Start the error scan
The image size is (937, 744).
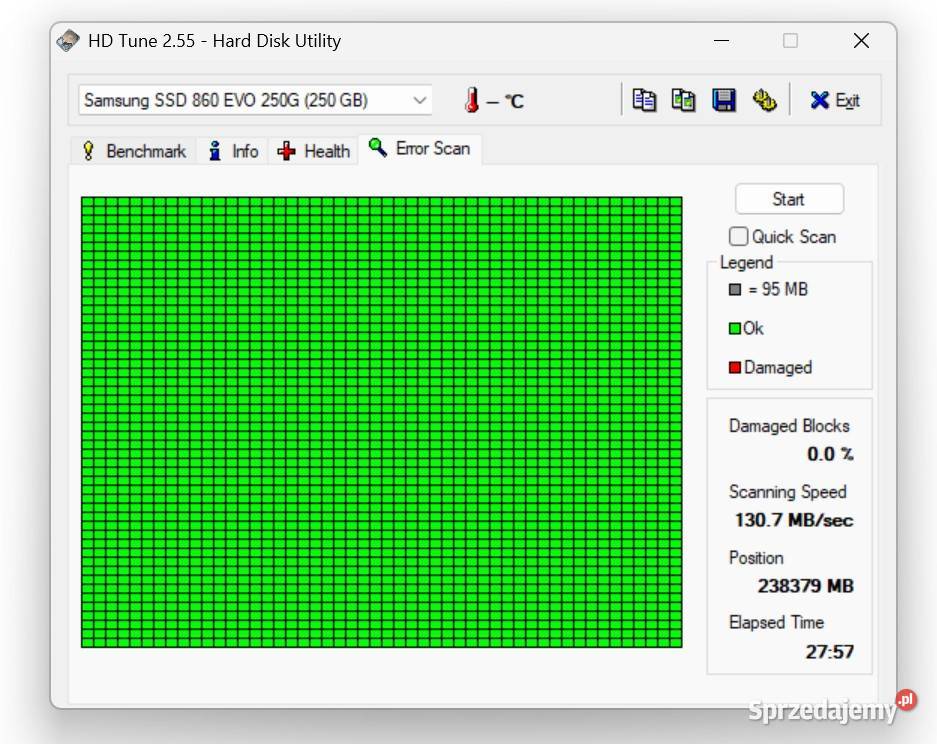789,199
